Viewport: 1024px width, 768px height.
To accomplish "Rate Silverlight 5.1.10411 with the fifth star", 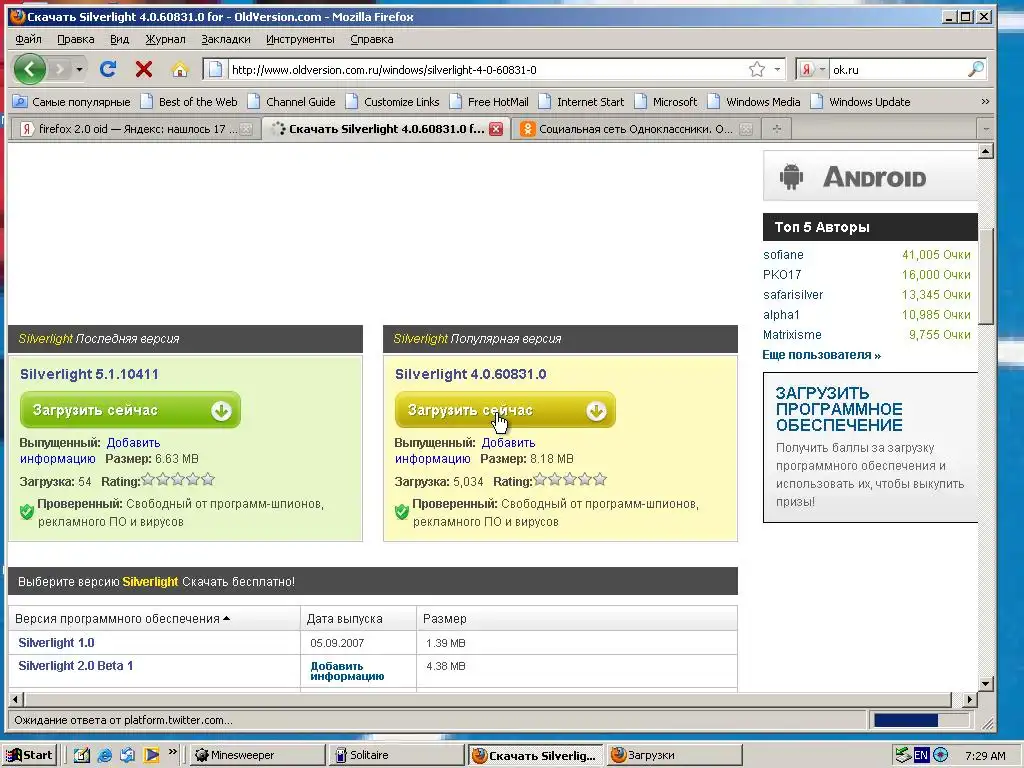I will [208, 480].
